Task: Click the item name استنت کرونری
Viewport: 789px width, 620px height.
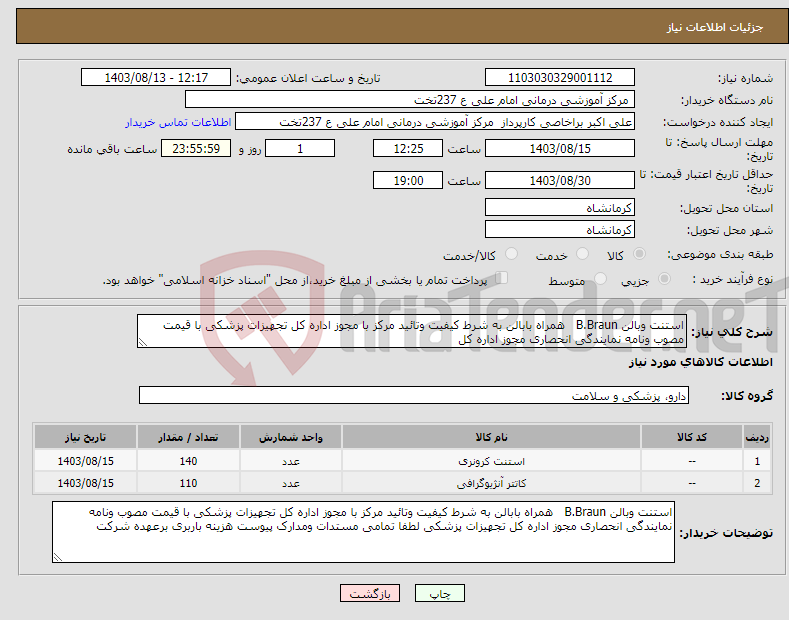Action: pyautogui.click(x=491, y=461)
